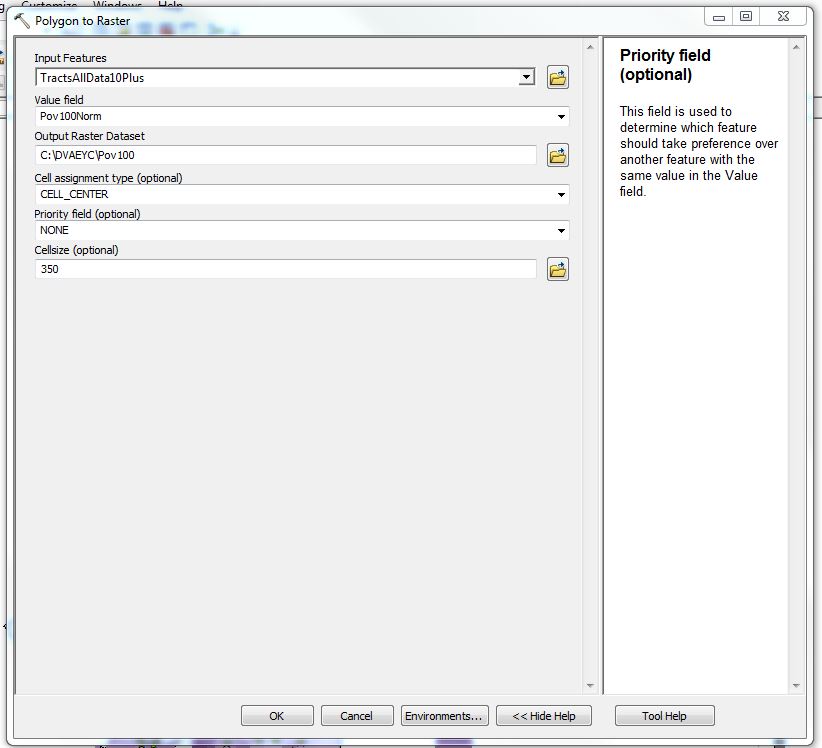This screenshot has height=748, width=822.
Task: Close the Polygon to Raster dialog
Action: point(781,17)
